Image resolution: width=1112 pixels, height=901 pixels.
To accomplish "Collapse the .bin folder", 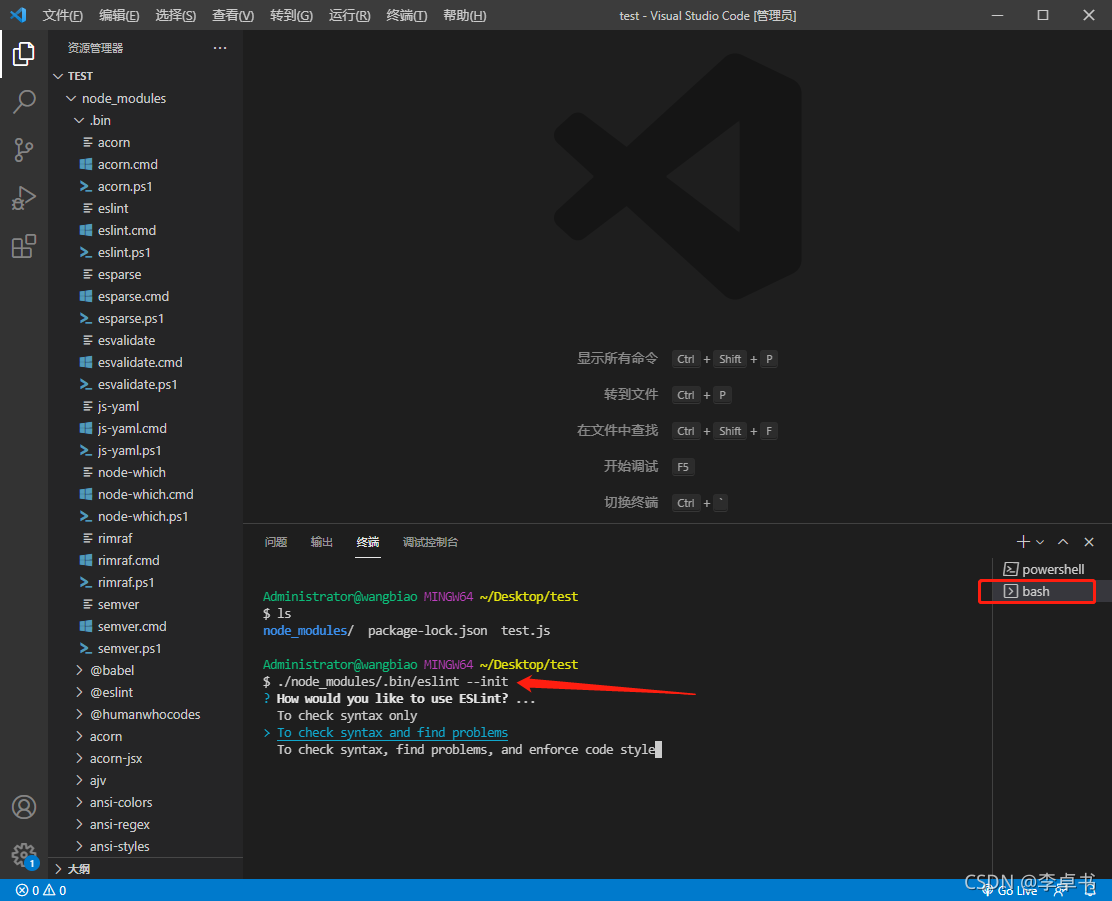I will coord(100,120).
